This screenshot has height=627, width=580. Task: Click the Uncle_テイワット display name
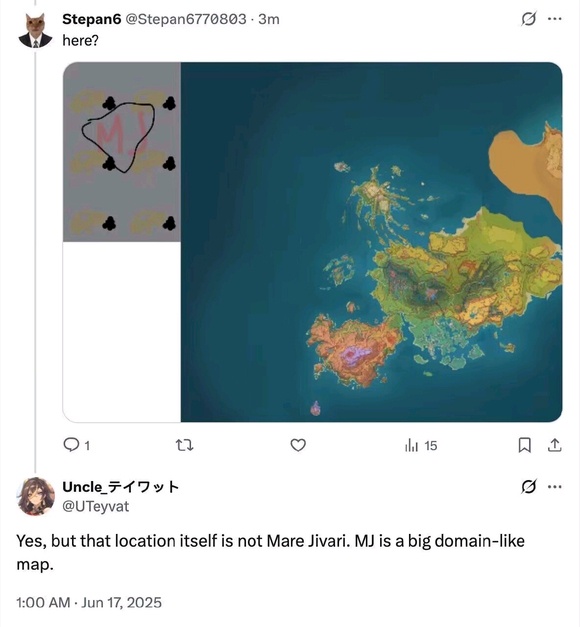(120, 487)
